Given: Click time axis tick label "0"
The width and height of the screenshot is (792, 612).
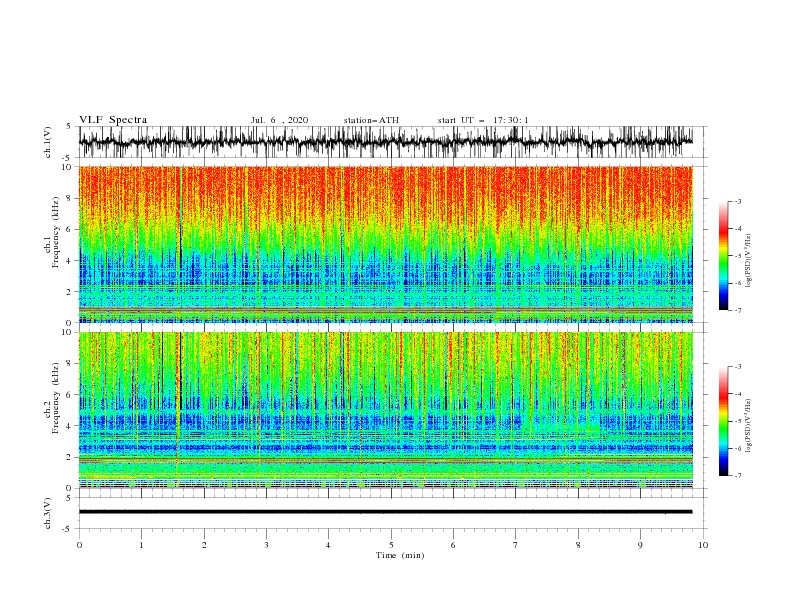Looking at the screenshot, I should click(79, 545).
